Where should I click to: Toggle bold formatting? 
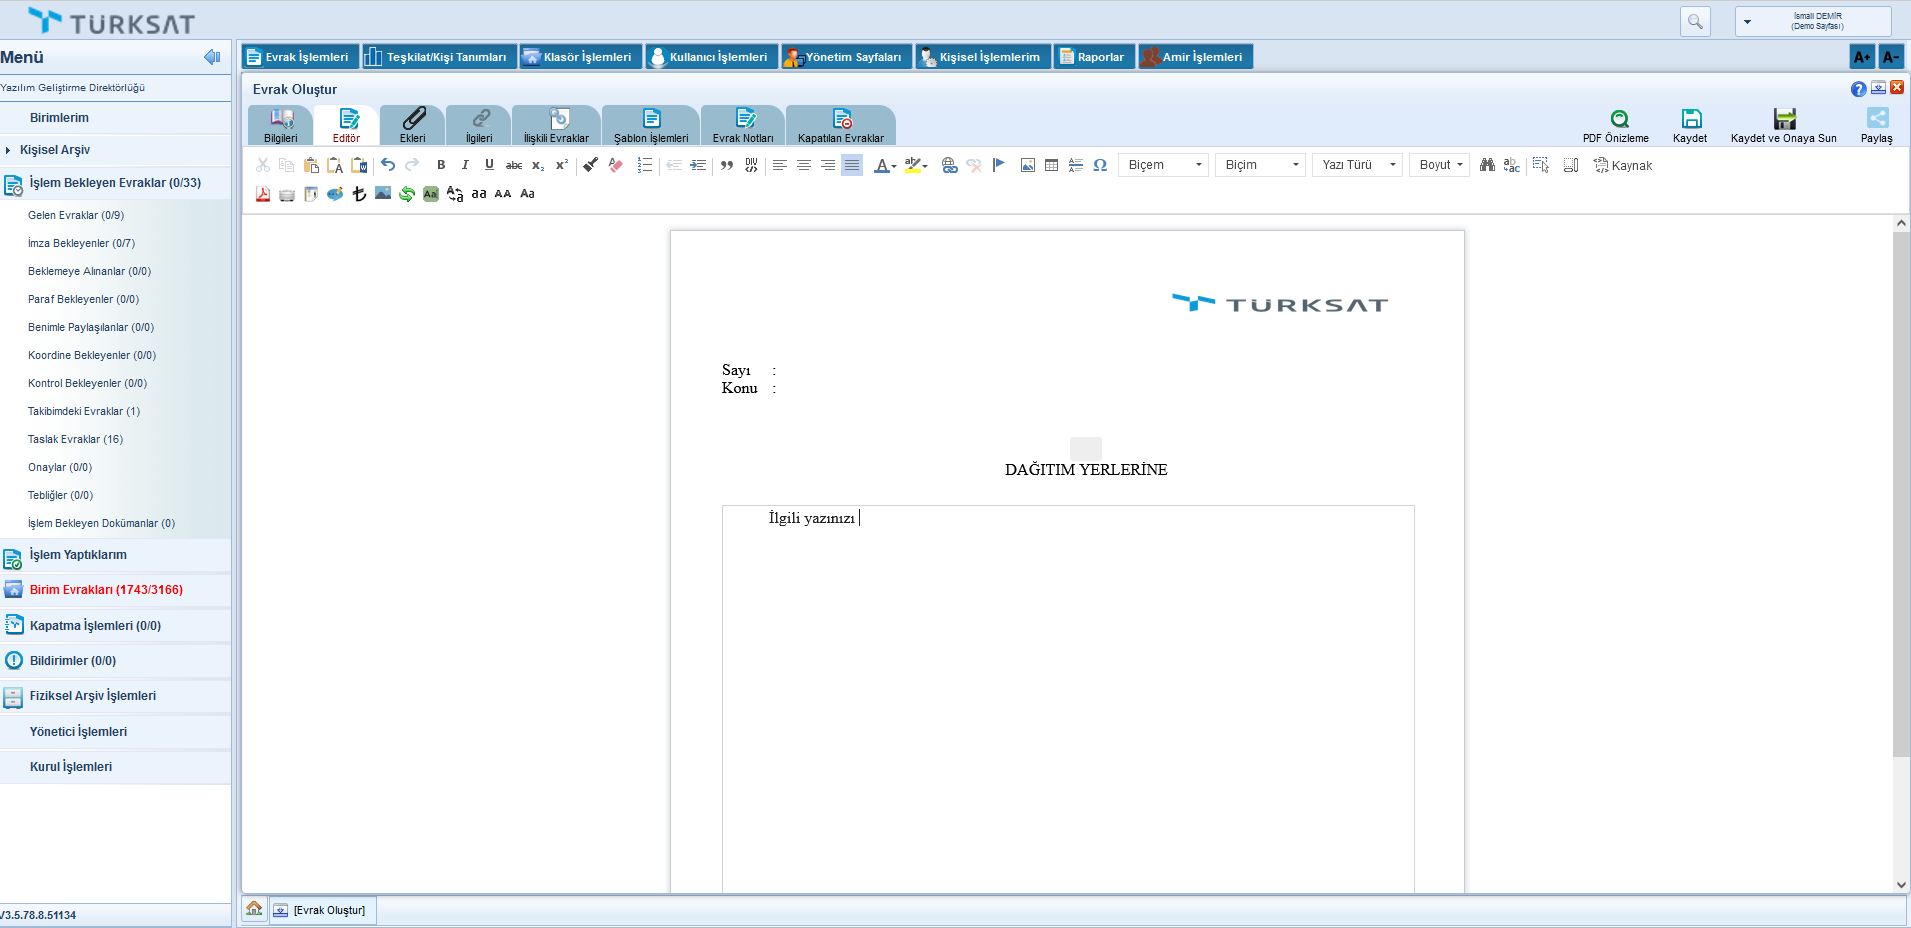click(441, 165)
